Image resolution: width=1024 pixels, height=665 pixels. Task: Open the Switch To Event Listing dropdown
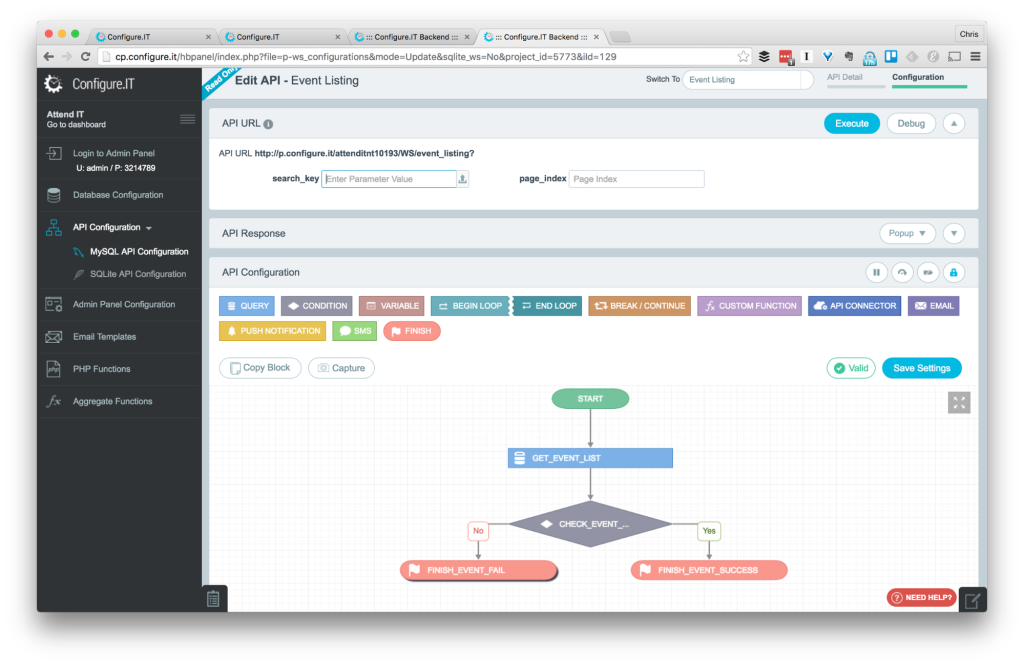click(x=747, y=80)
